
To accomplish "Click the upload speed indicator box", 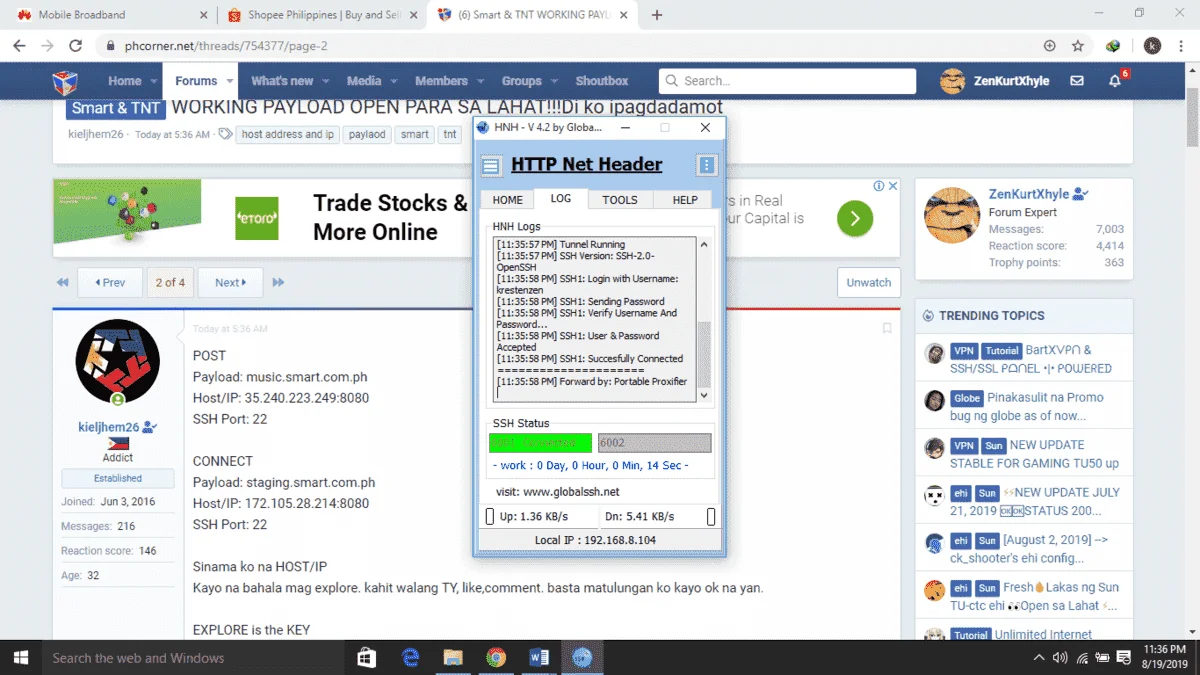I will tap(490, 517).
